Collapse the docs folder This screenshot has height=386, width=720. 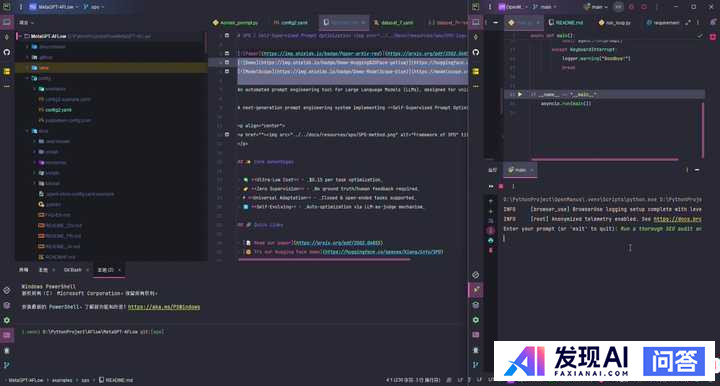(28, 131)
